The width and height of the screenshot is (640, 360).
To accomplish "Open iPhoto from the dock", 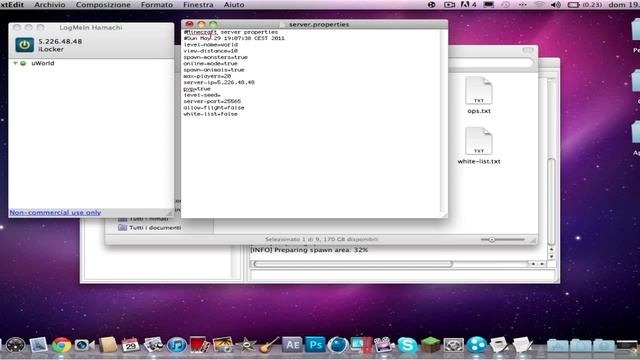I will [x=222, y=345].
